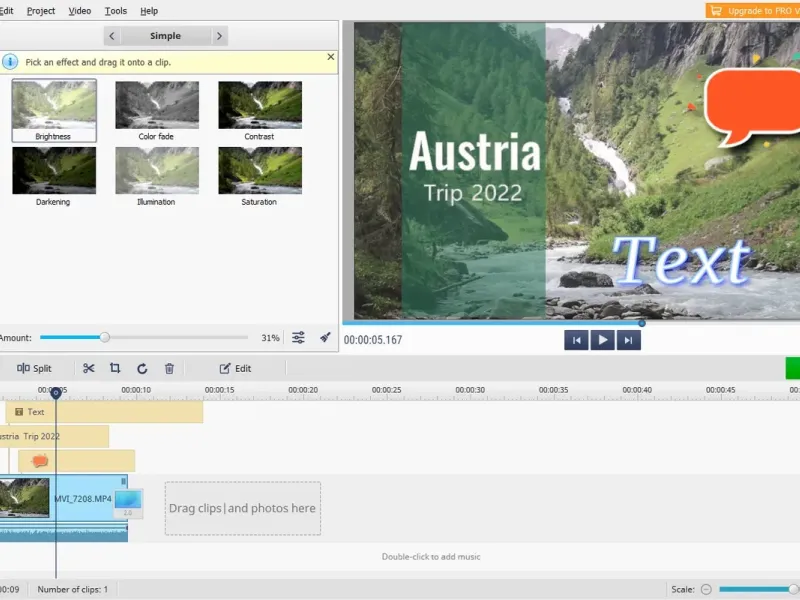800x600 pixels.
Task: Open the Project menu
Action: (41, 11)
